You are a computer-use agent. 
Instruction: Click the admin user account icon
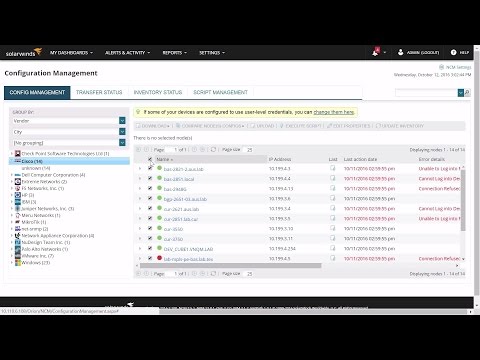tap(401, 52)
